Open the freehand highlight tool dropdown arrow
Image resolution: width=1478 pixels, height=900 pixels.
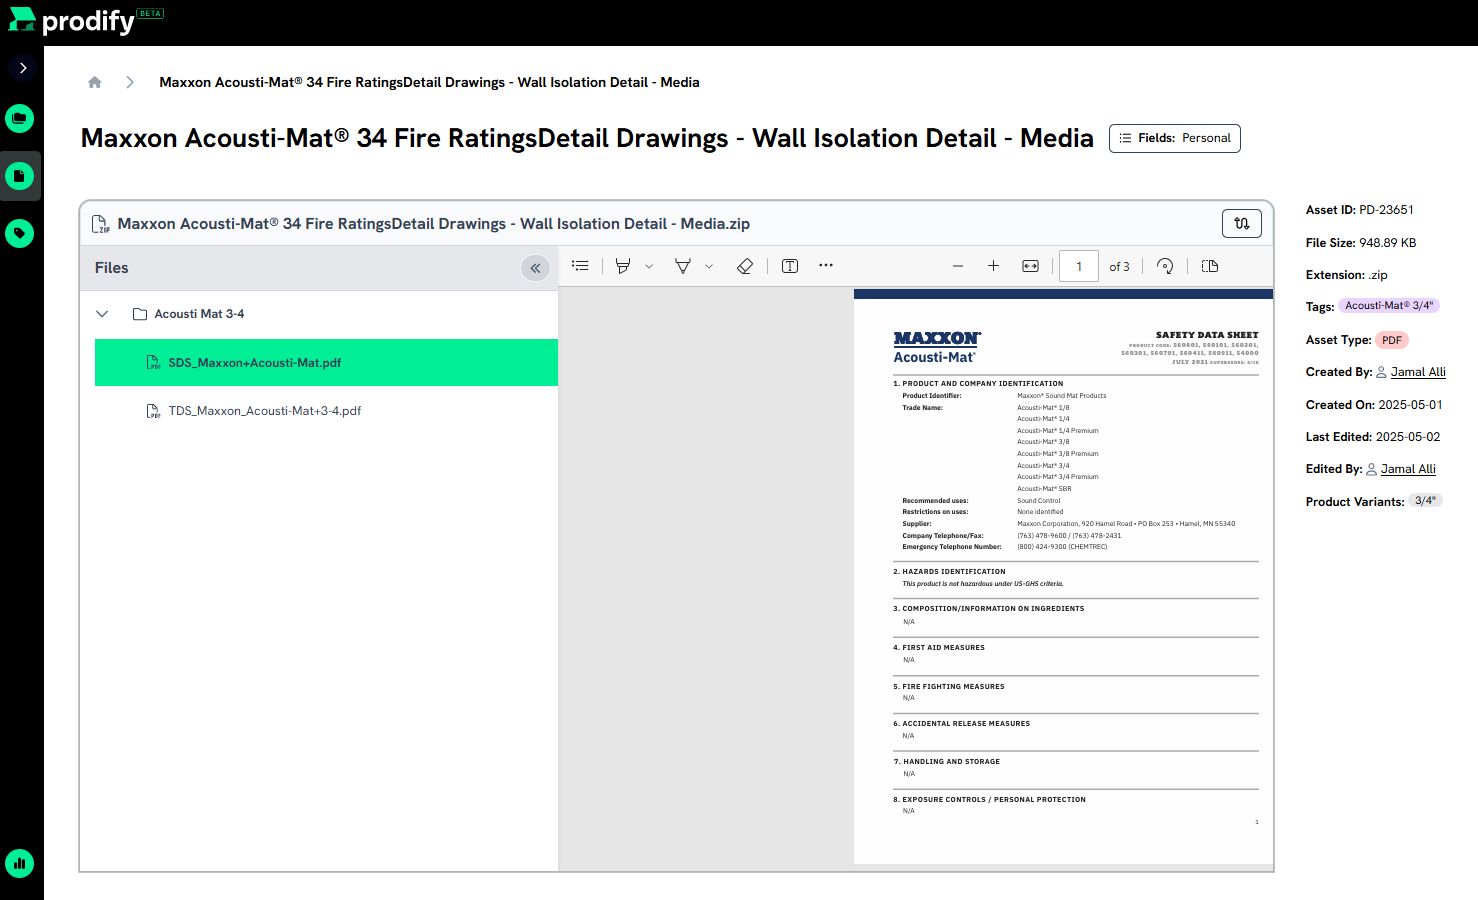[x=709, y=266]
